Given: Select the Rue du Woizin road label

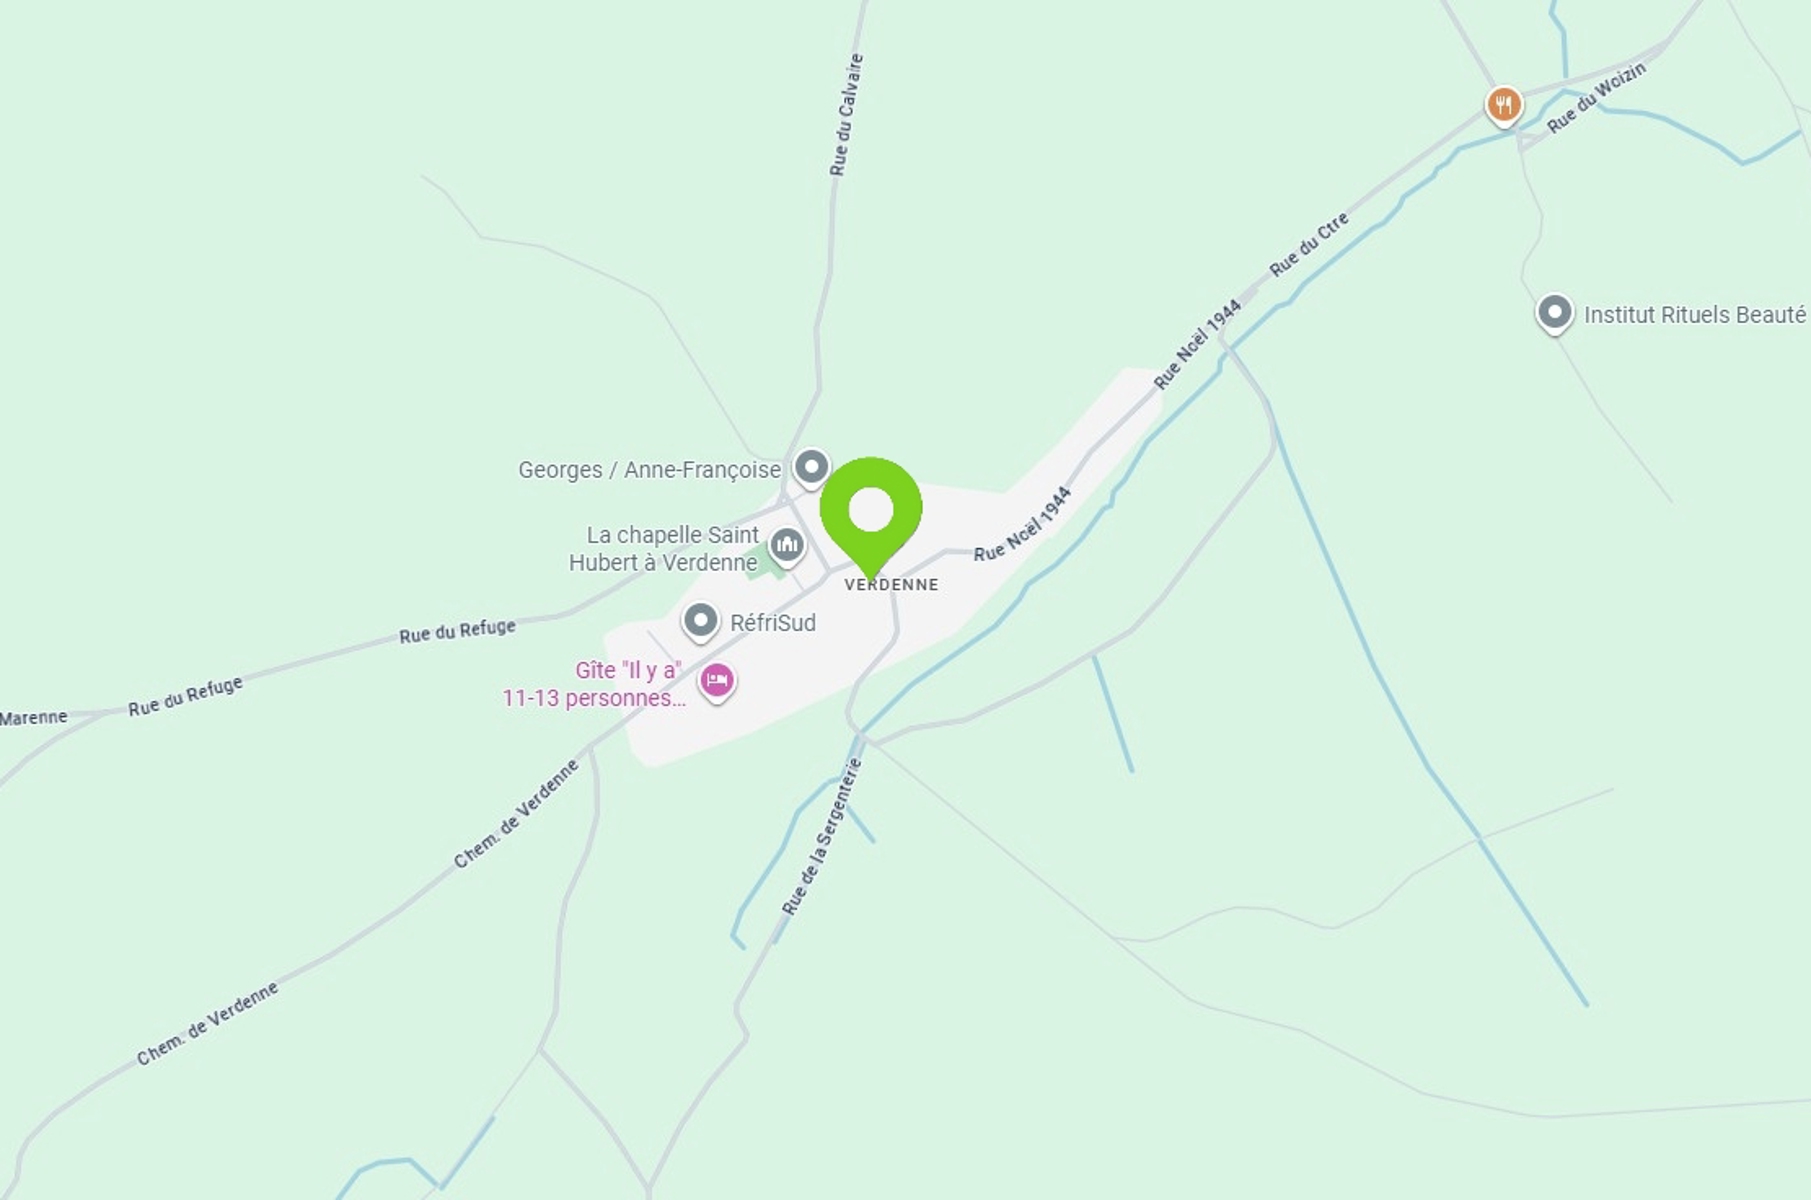Looking at the screenshot, I should click(1596, 97).
